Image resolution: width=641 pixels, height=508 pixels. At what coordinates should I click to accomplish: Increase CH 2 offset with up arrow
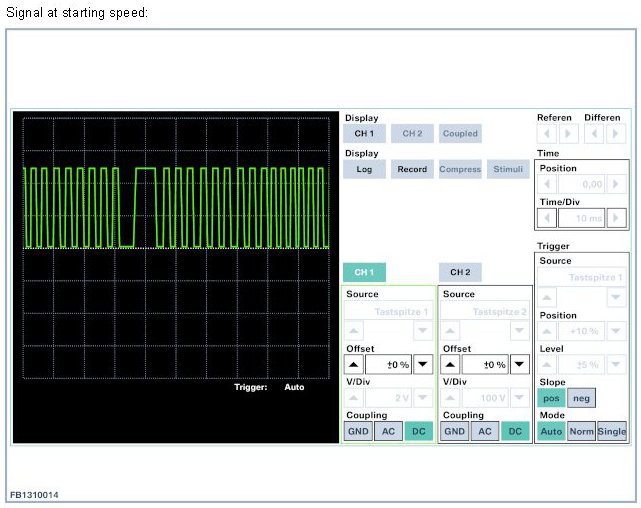tap(451, 365)
